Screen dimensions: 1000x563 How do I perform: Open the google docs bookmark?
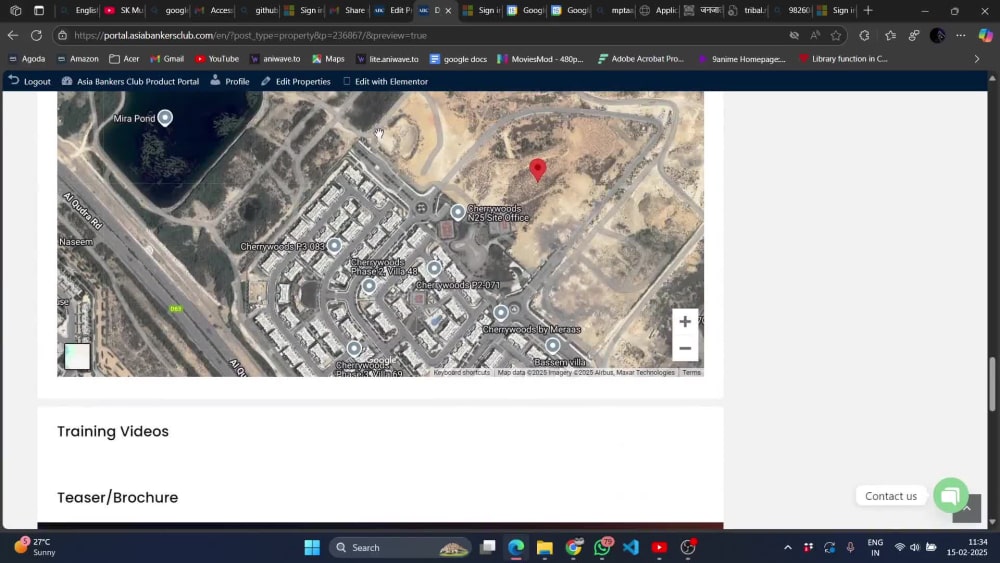tap(458, 59)
